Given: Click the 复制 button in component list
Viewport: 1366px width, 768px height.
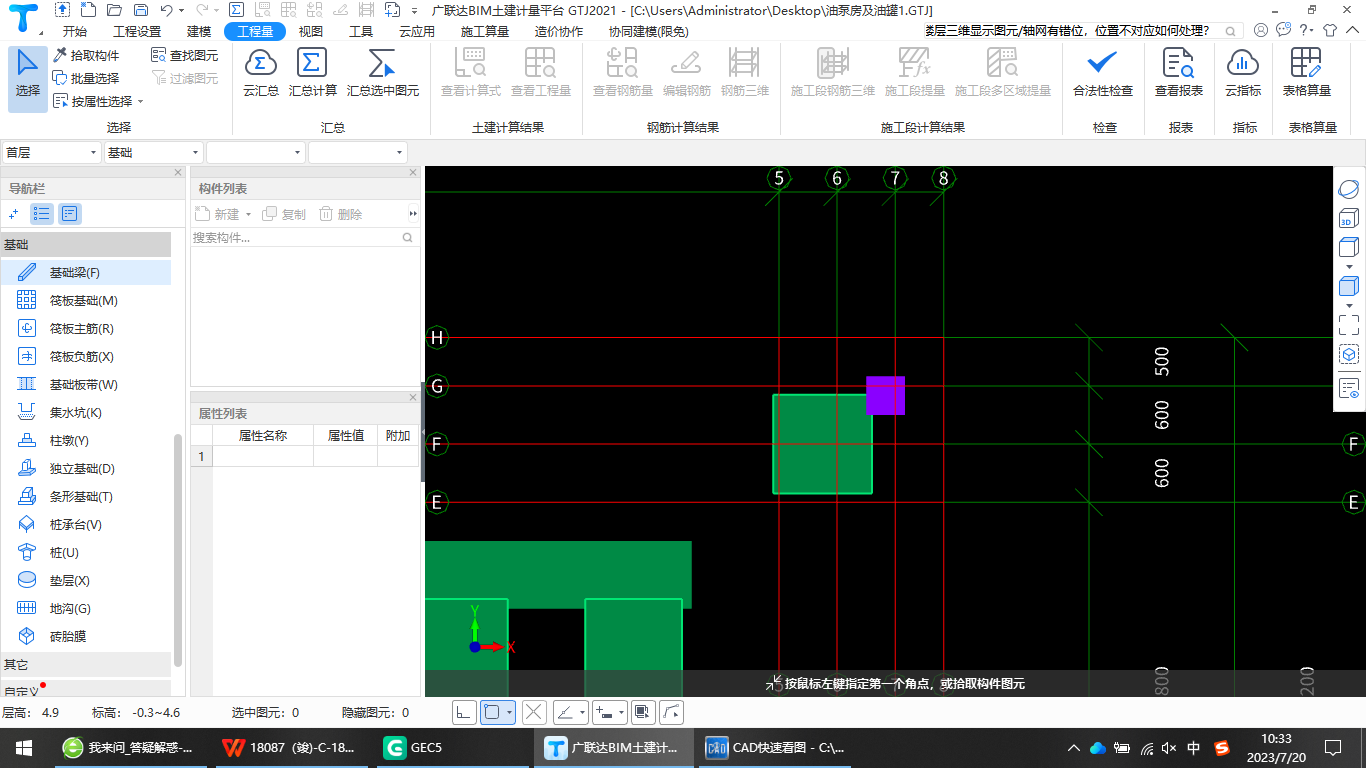Looking at the screenshot, I should tap(284, 214).
